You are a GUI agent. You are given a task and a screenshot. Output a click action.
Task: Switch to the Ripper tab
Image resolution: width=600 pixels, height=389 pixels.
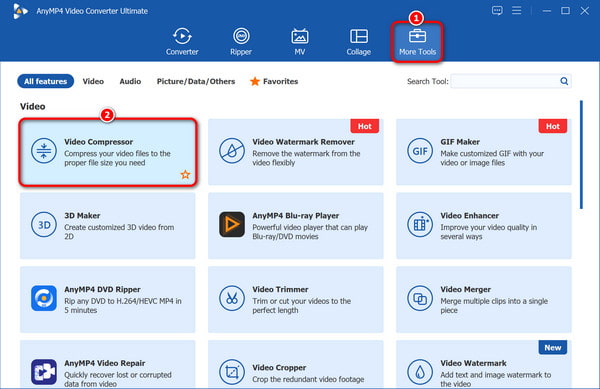click(x=241, y=42)
